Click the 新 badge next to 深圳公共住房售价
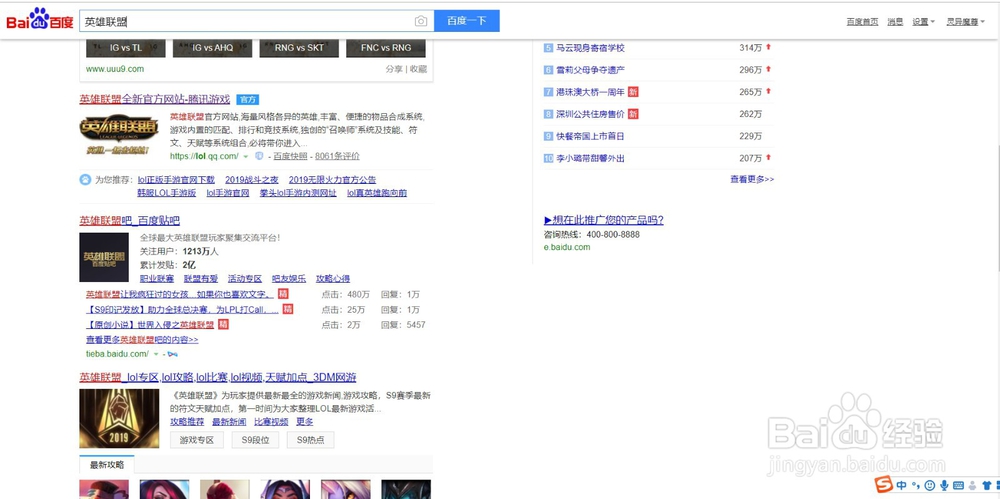 tap(633, 114)
